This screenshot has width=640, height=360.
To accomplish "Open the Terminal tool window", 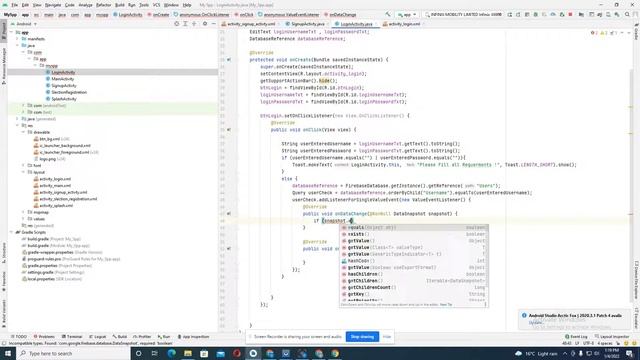I will (72, 337).
